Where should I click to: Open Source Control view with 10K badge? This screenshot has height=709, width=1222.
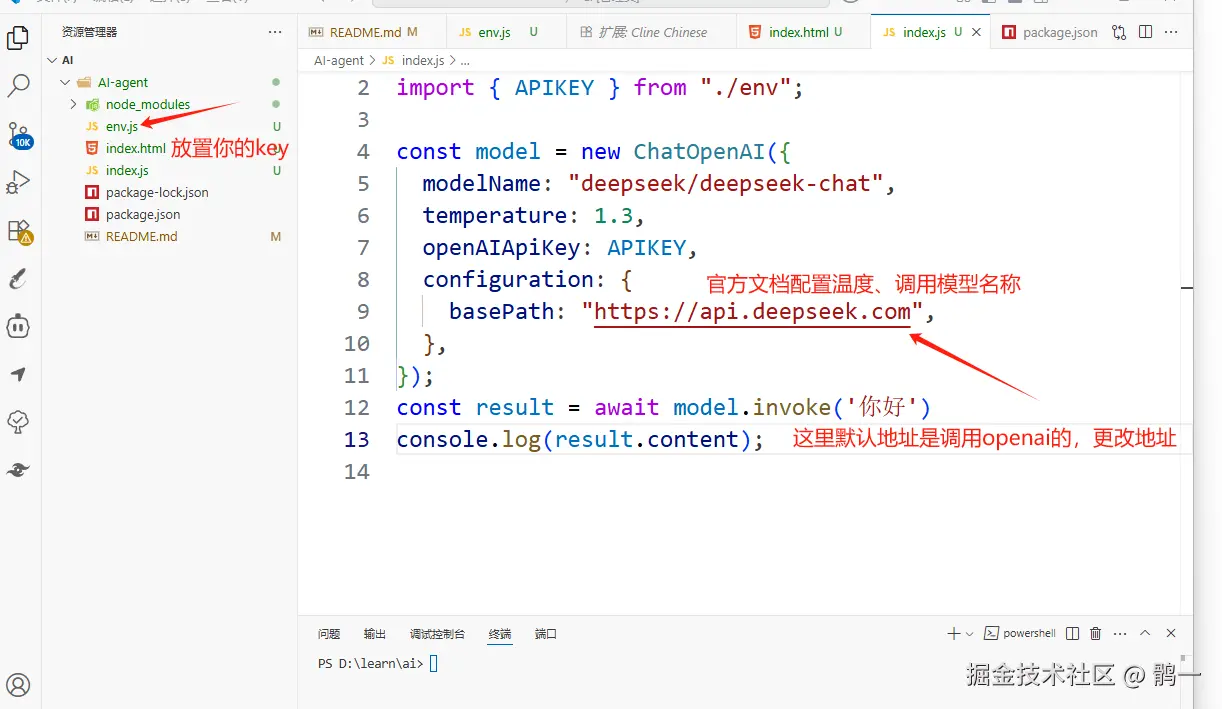click(19, 135)
